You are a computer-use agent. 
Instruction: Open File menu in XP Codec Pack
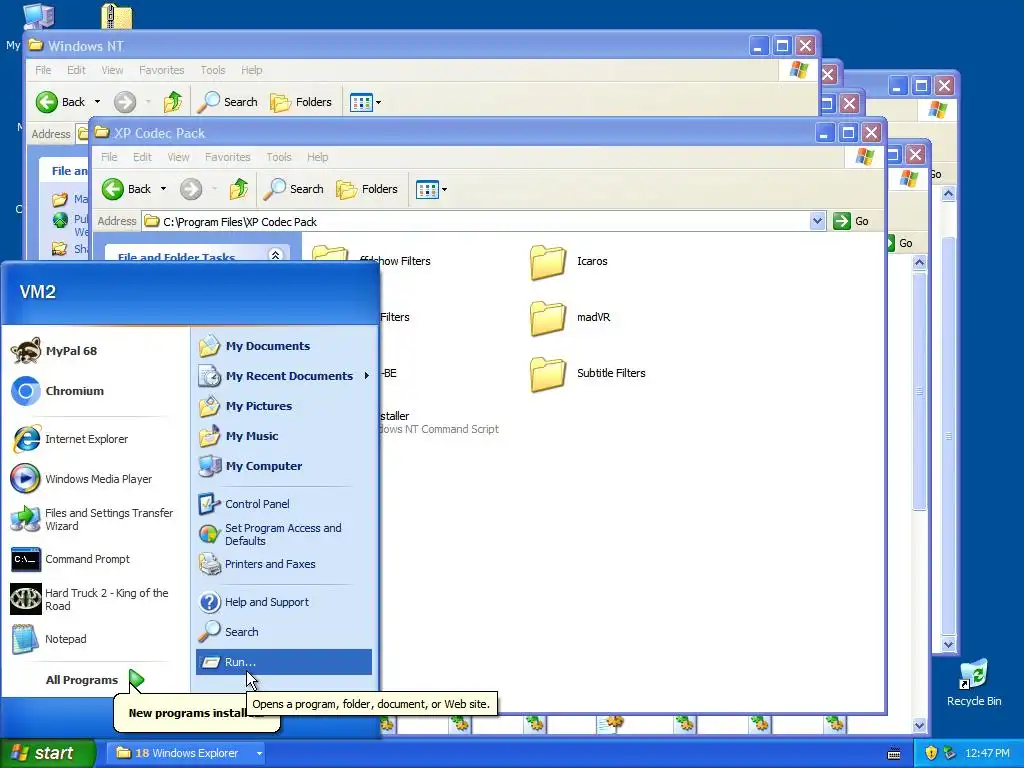(109, 157)
